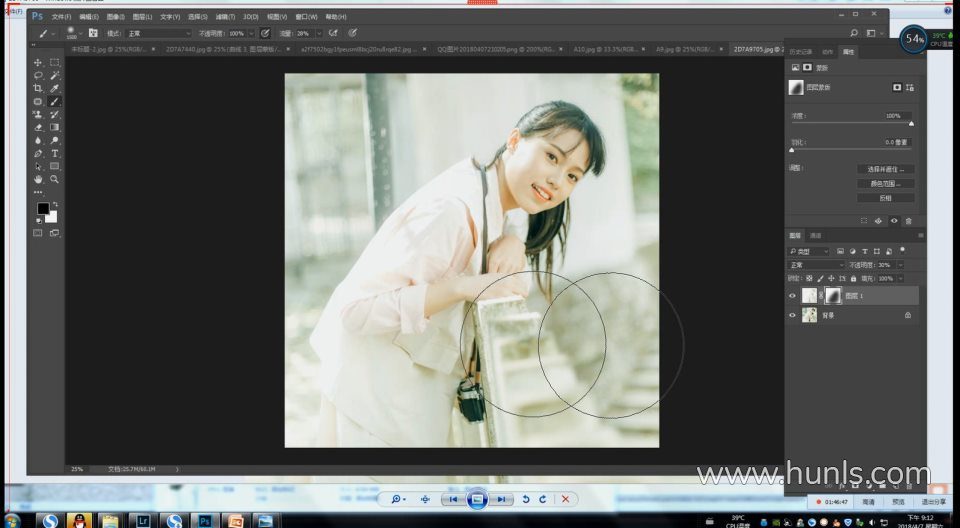Image resolution: width=960 pixels, height=528 pixels.
Task: Open the layer opacity 30% dropdown arrow
Action: pyautogui.click(x=900, y=265)
